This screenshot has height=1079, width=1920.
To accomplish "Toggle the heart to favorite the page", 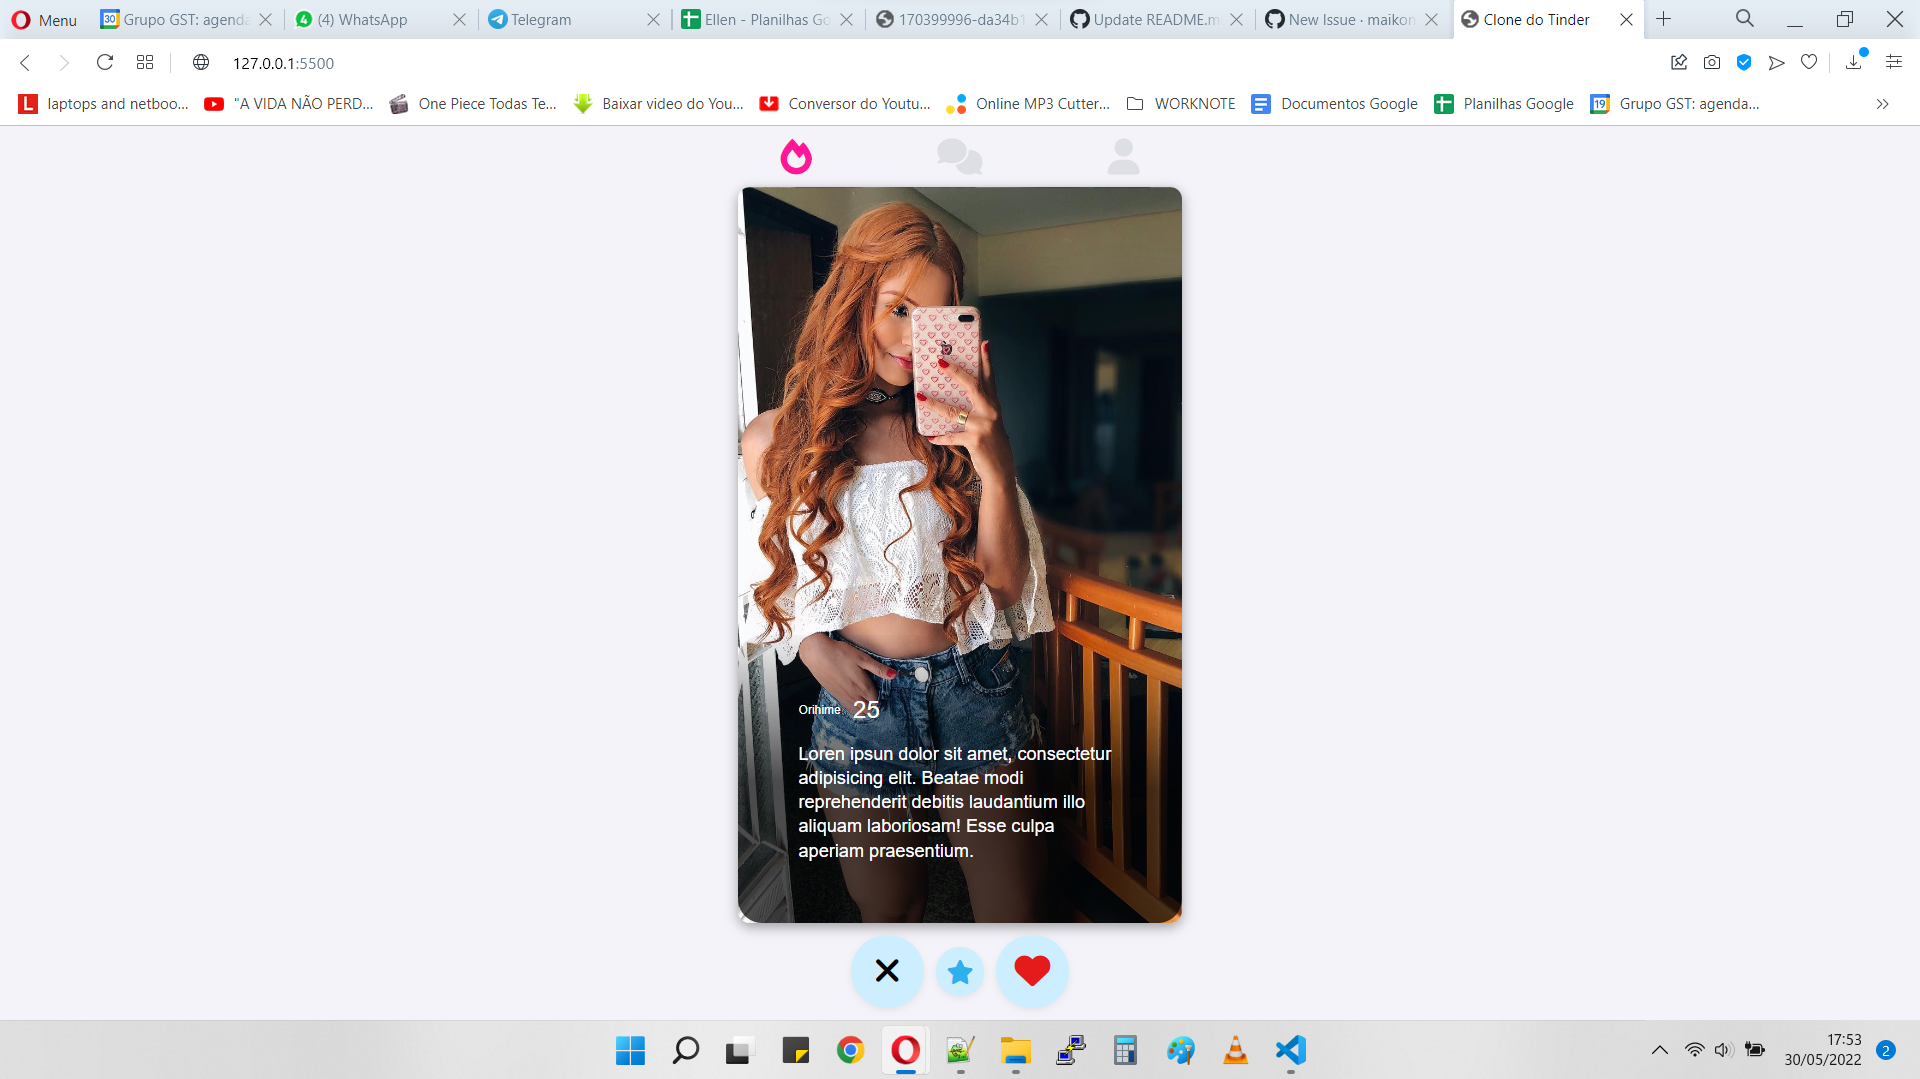I will pos(1809,62).
